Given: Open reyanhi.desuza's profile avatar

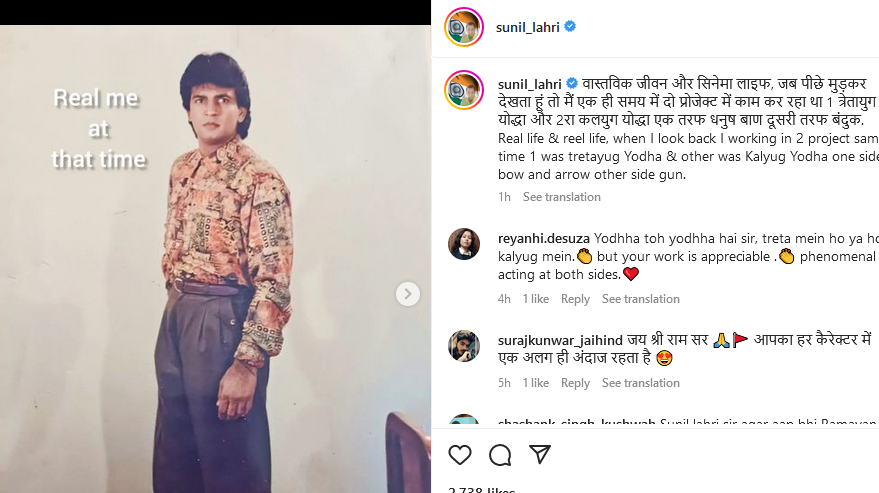Looking at the screenshot, I should coord(464,245).
